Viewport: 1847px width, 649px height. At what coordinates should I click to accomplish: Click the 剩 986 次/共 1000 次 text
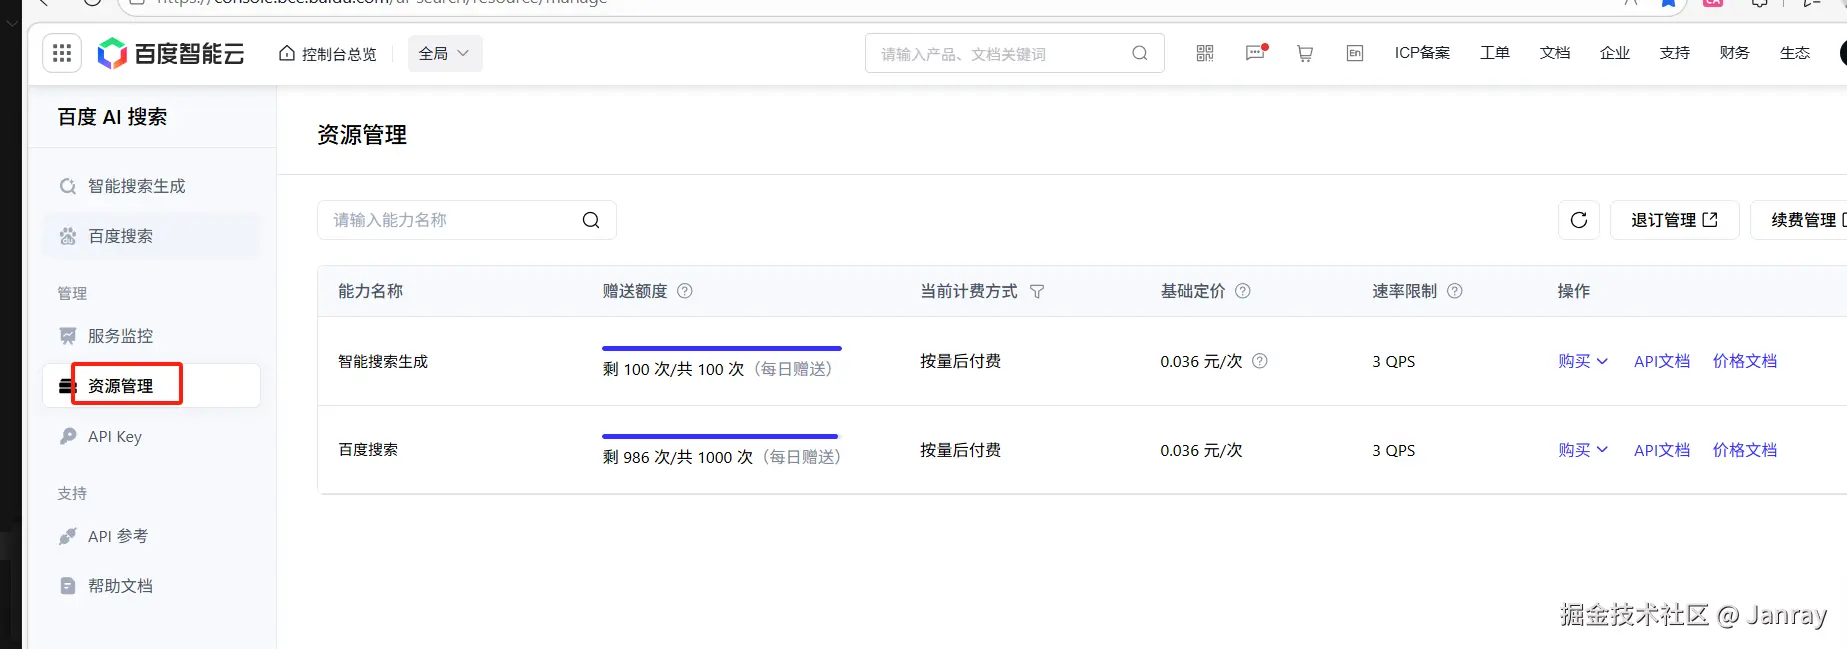coord(678,457)
